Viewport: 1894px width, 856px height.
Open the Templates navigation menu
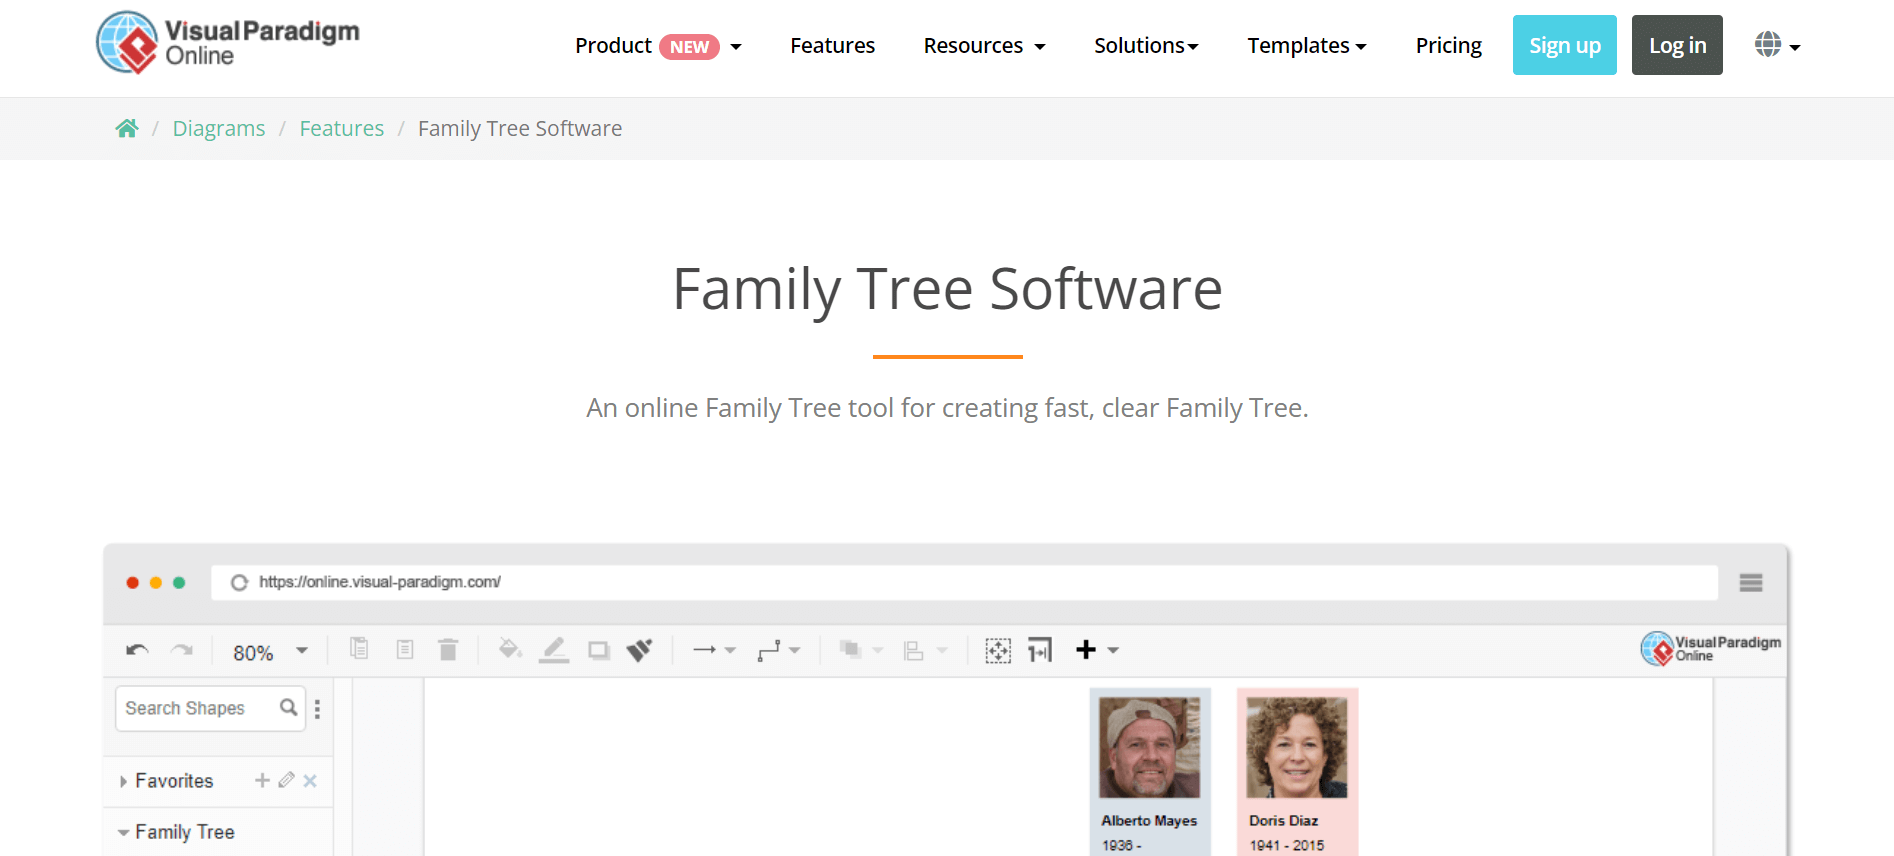click(1307, 46)
